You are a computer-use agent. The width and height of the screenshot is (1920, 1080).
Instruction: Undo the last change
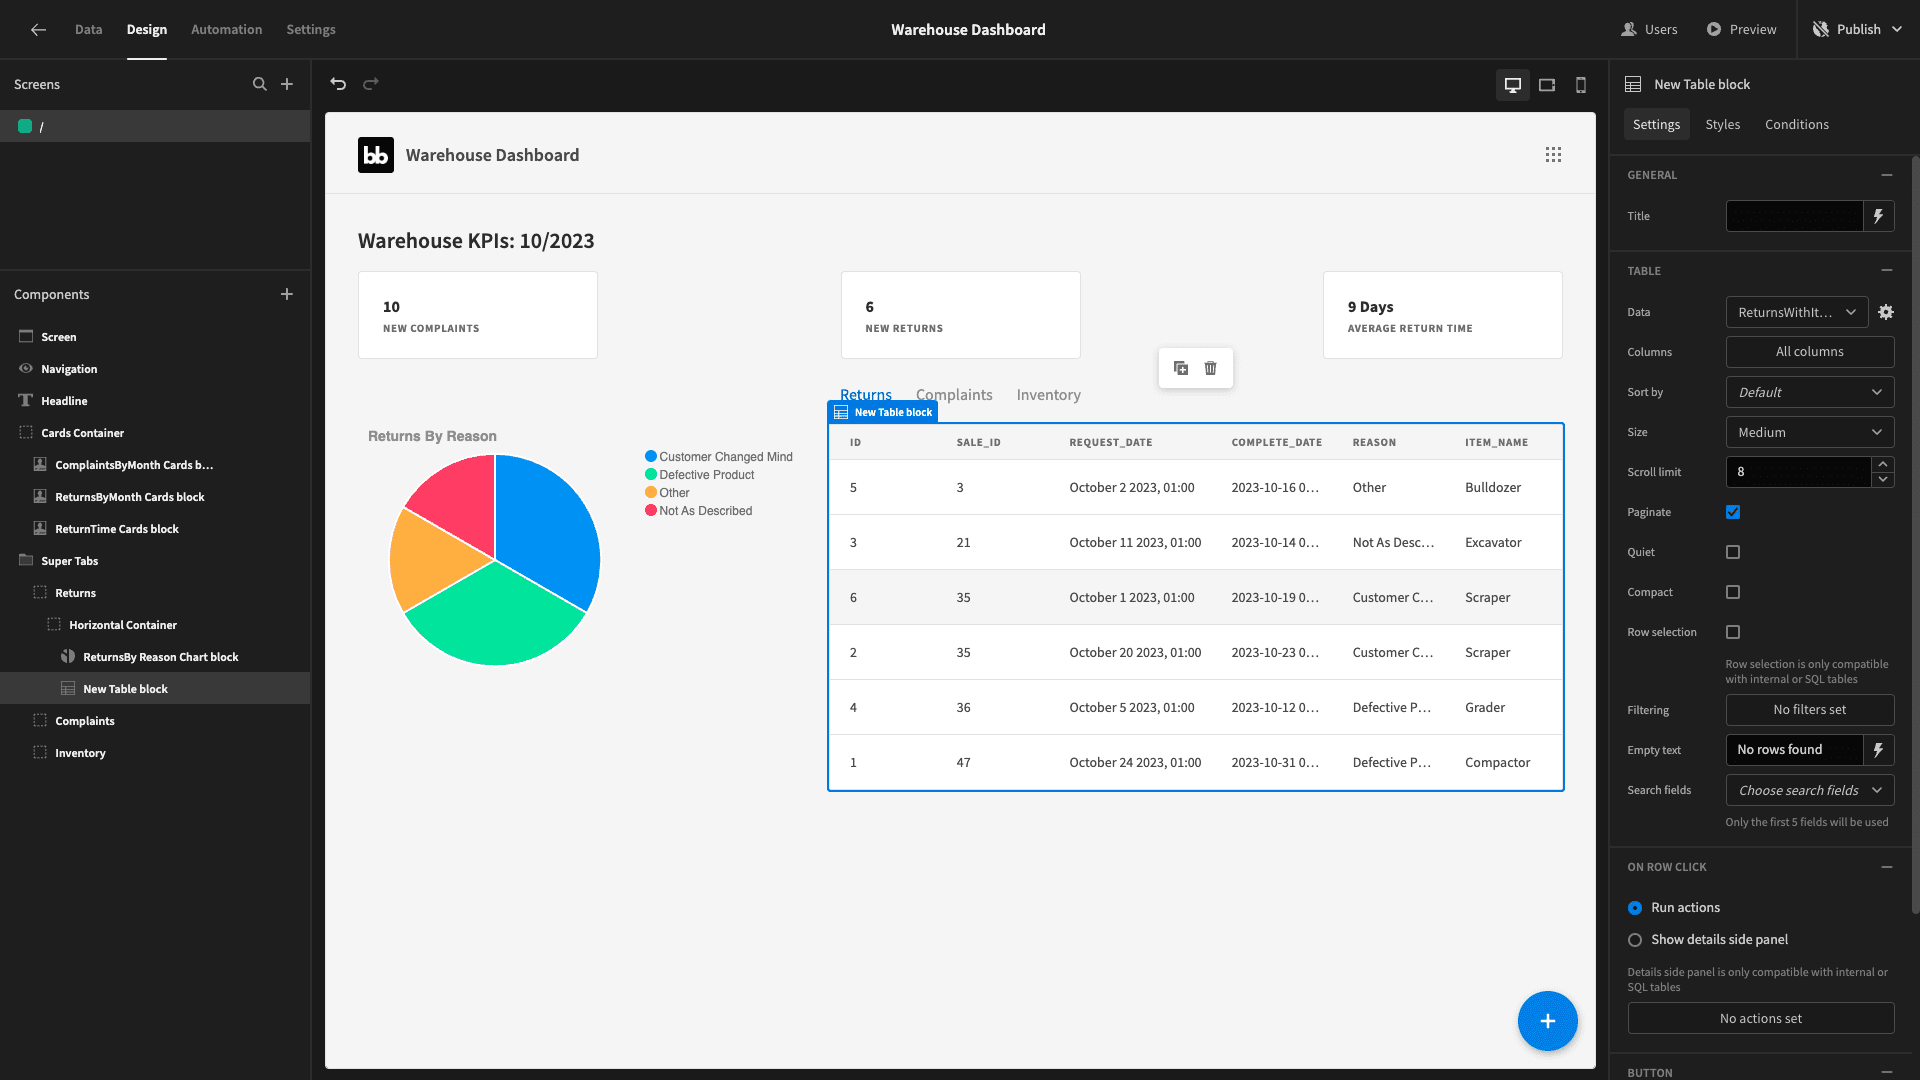[338, 84]
